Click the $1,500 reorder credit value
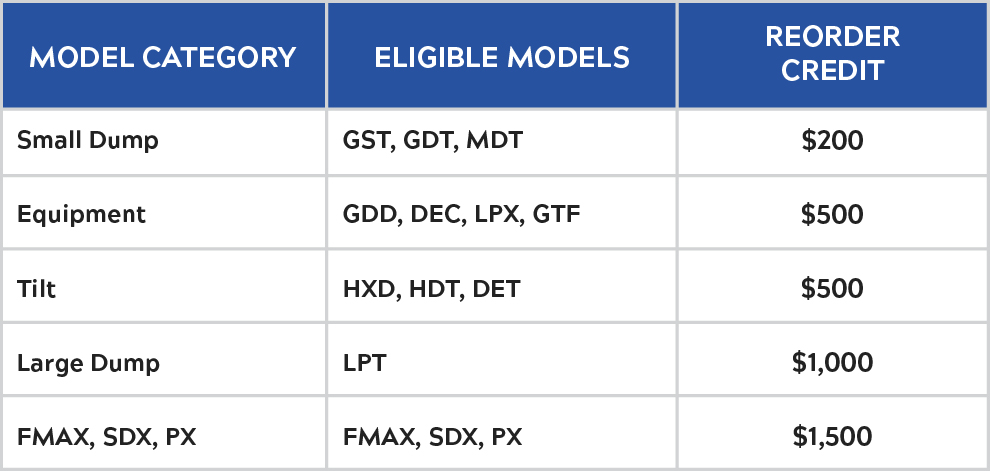The width and height of the screenshot is (990, 471). click(x=832, y=438)
